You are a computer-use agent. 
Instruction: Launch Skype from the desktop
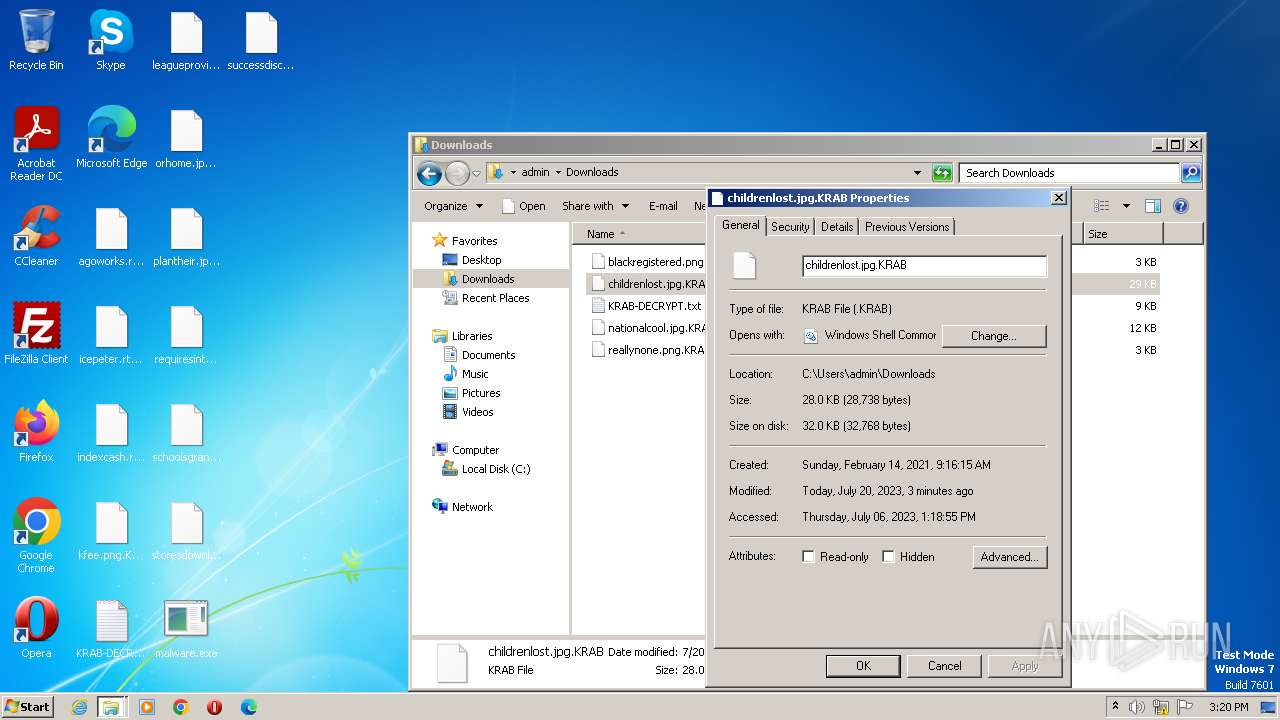coord(110,40)
